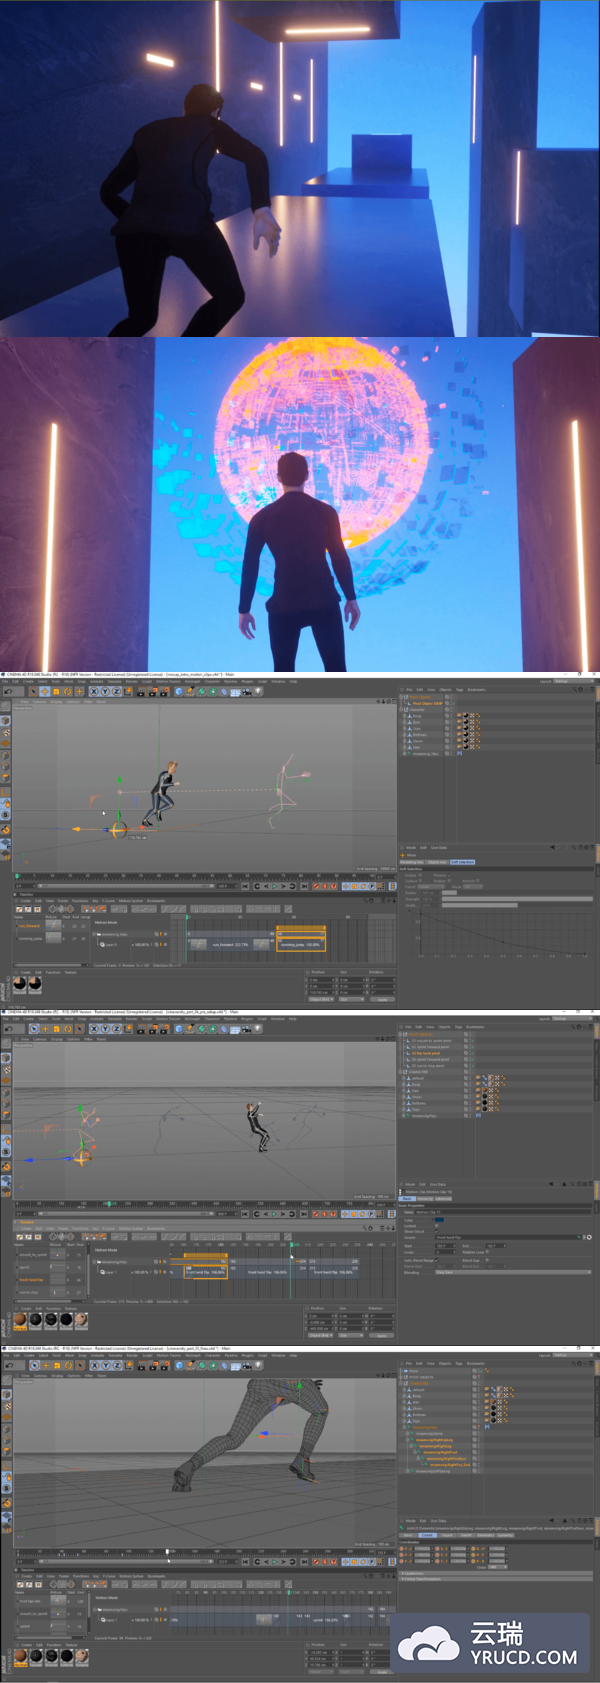Open Object (Rel) dropdown in running-character Coordinates panel
The image size is (600, 1683).
320,999
